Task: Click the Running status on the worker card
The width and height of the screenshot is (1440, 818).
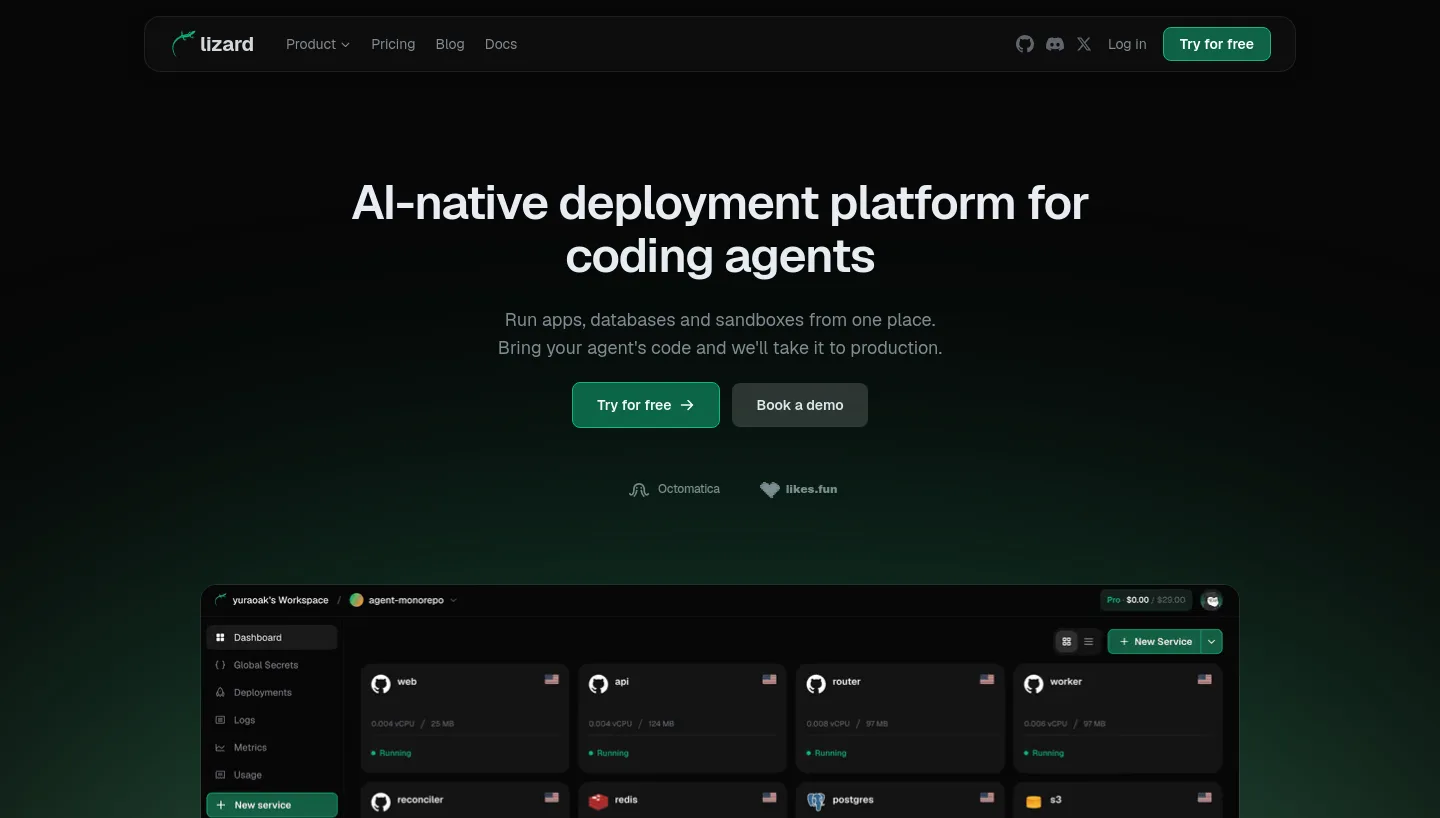Action: tap(1044, 753)
